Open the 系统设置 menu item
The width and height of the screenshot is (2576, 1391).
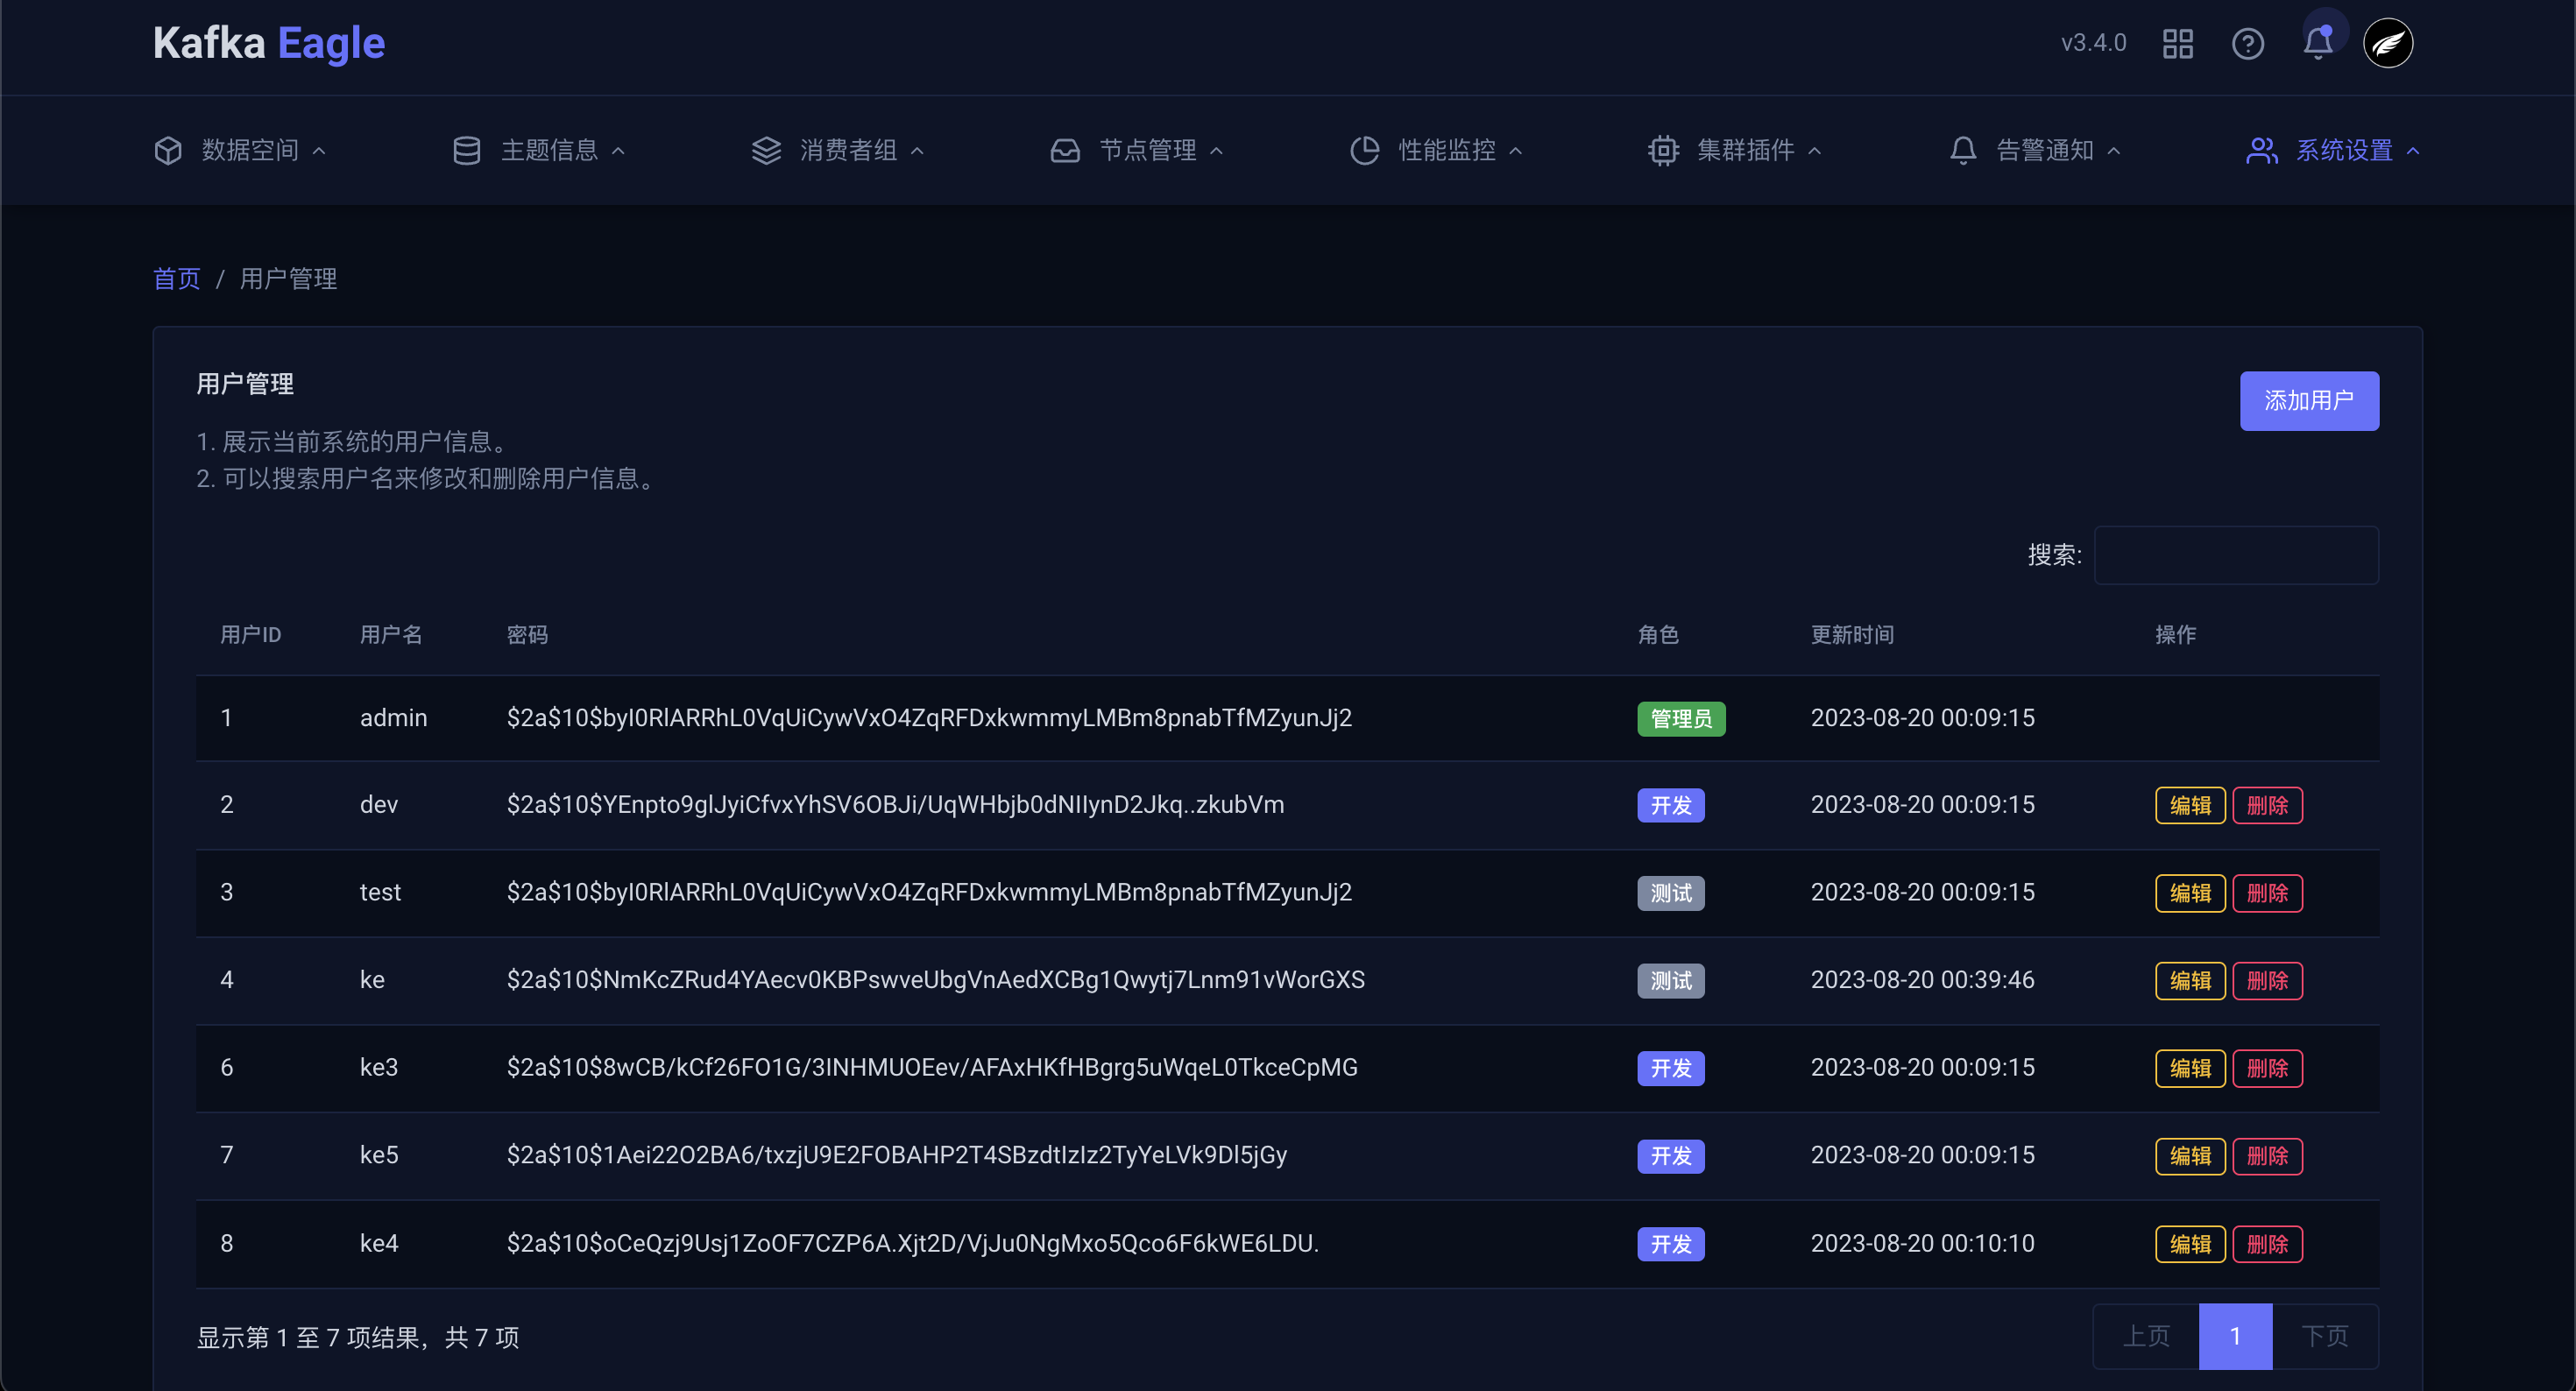tap(2343, 151)
